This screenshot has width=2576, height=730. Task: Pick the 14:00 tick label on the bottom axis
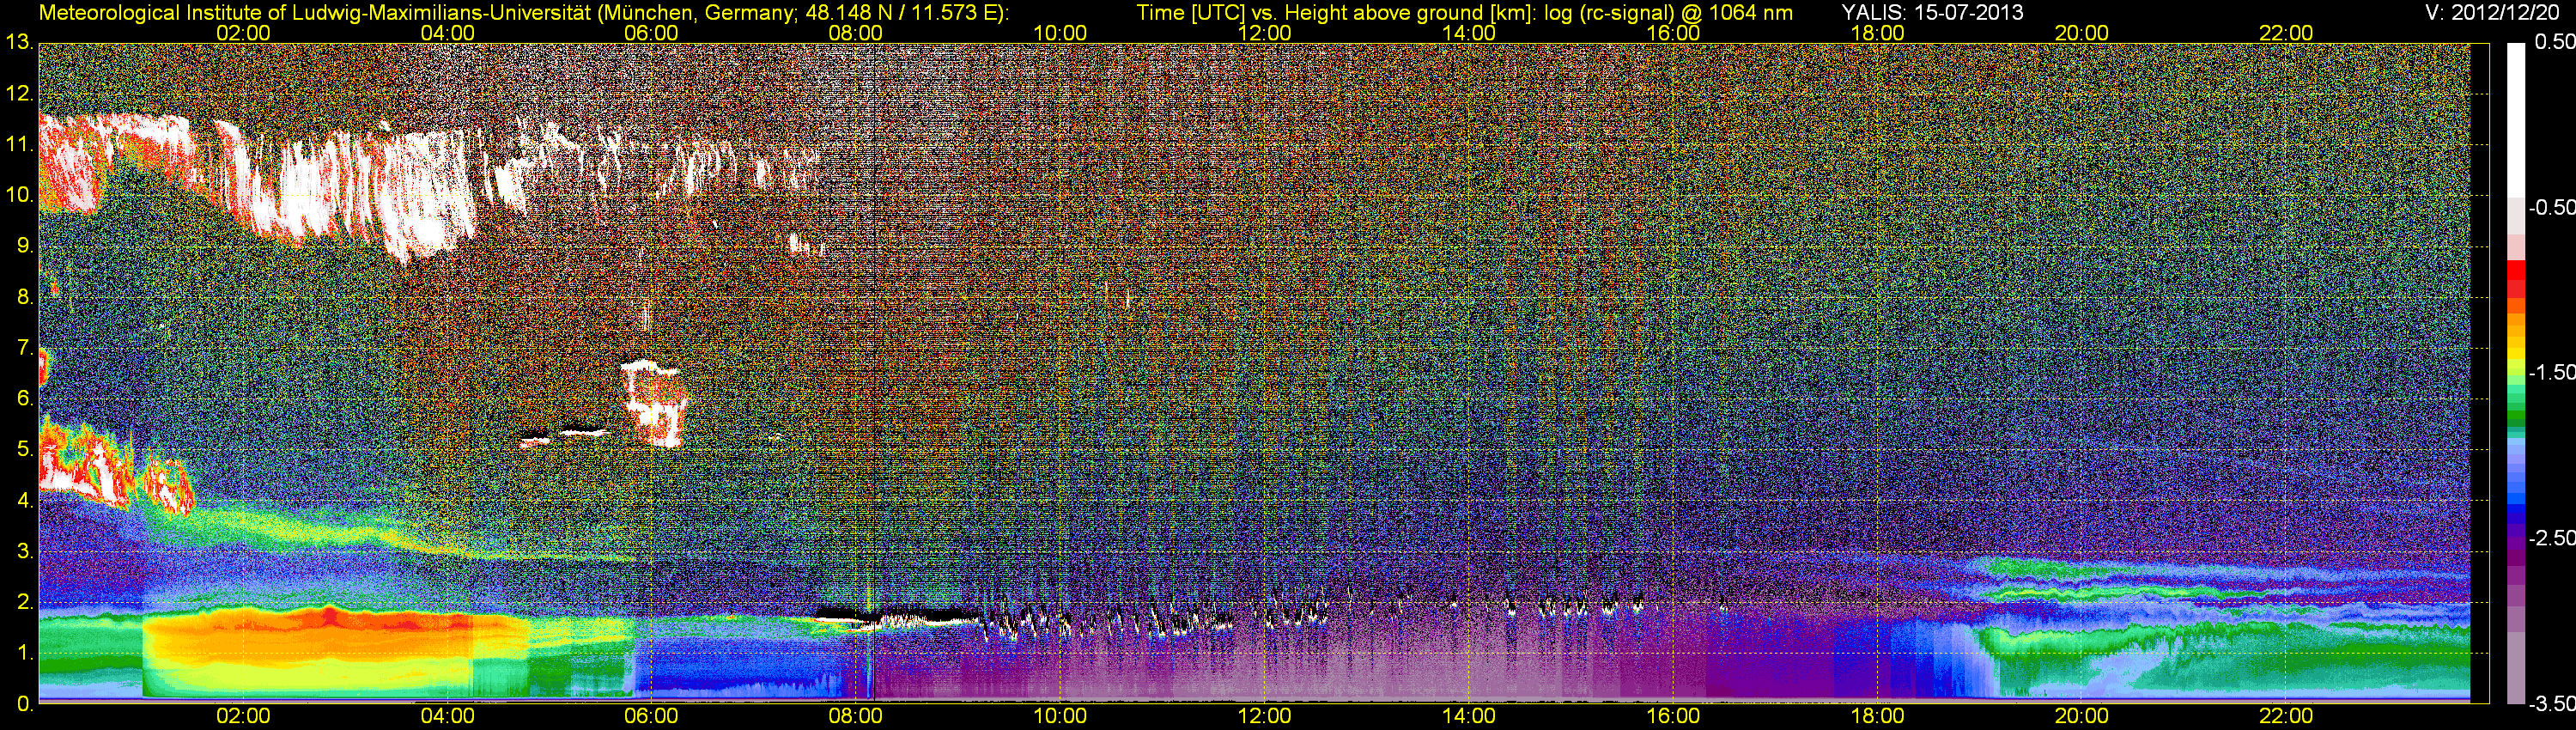[x=1469, y=716]
